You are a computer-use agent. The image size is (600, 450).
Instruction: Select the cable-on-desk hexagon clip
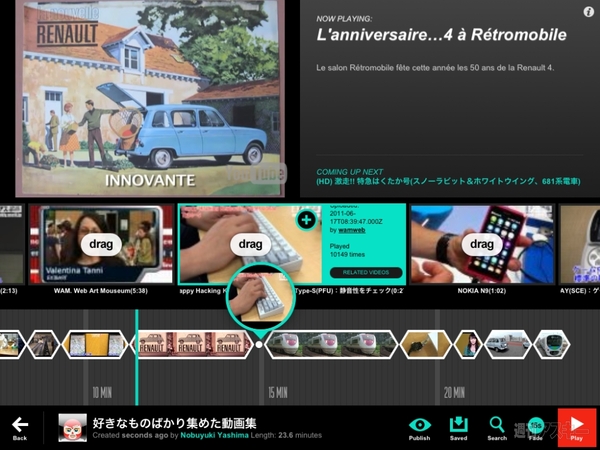426,344
